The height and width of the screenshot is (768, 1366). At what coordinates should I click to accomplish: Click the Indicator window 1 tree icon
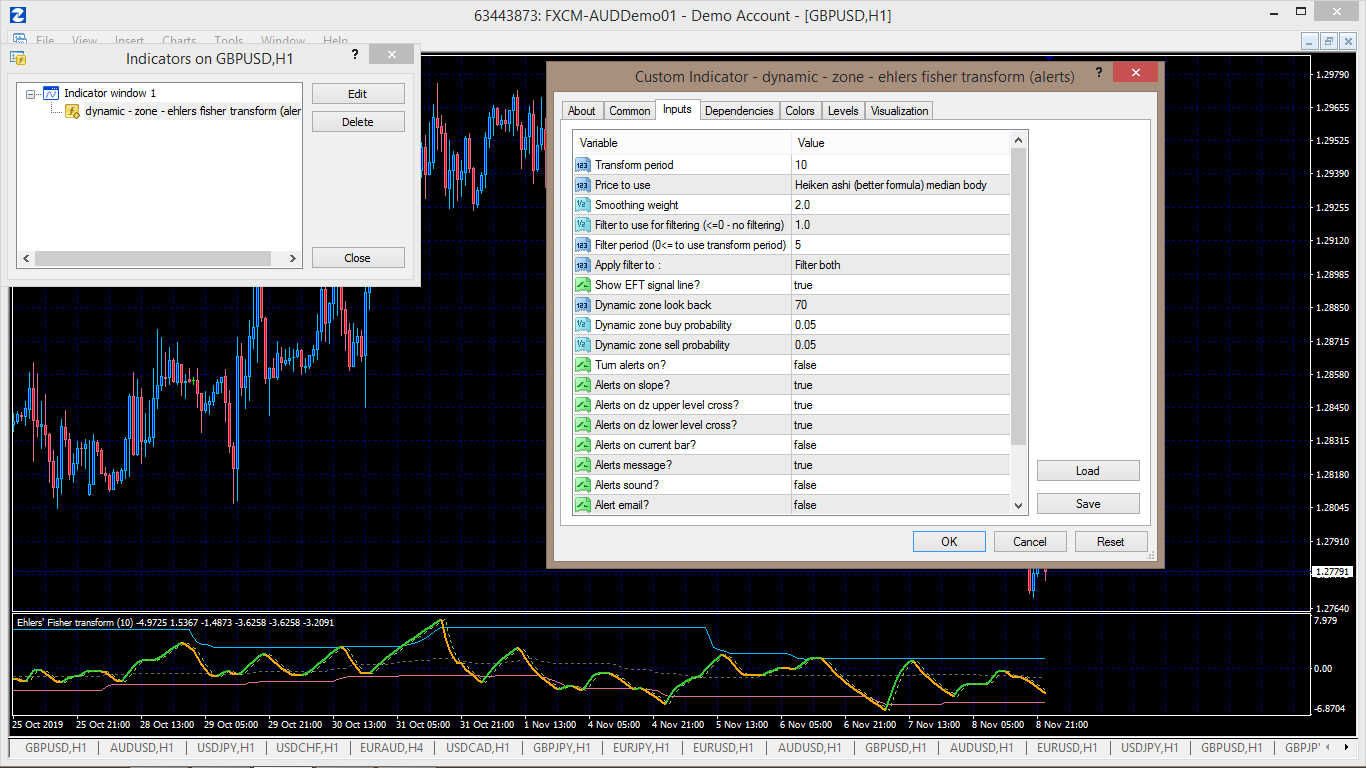(51, 93)
